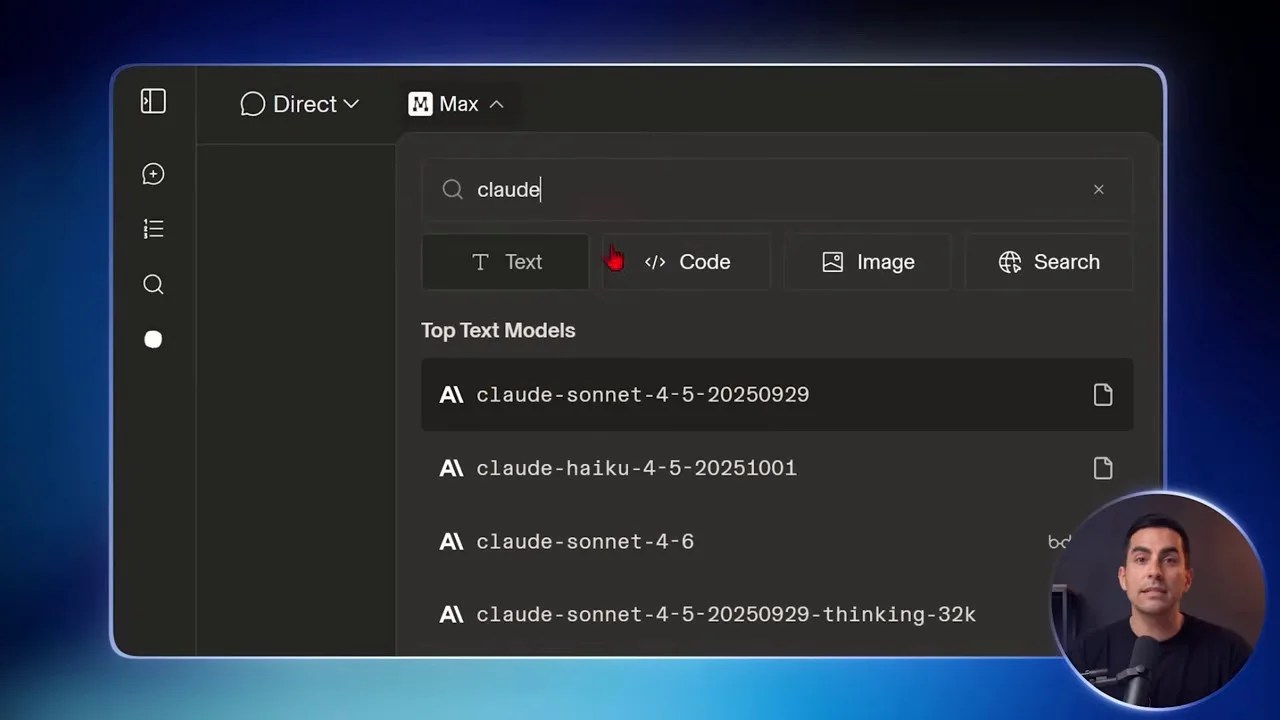The width and height of the screenshot is (1280, 720).
Task: Click the Top Text Models heading
Action: [498, 330]
